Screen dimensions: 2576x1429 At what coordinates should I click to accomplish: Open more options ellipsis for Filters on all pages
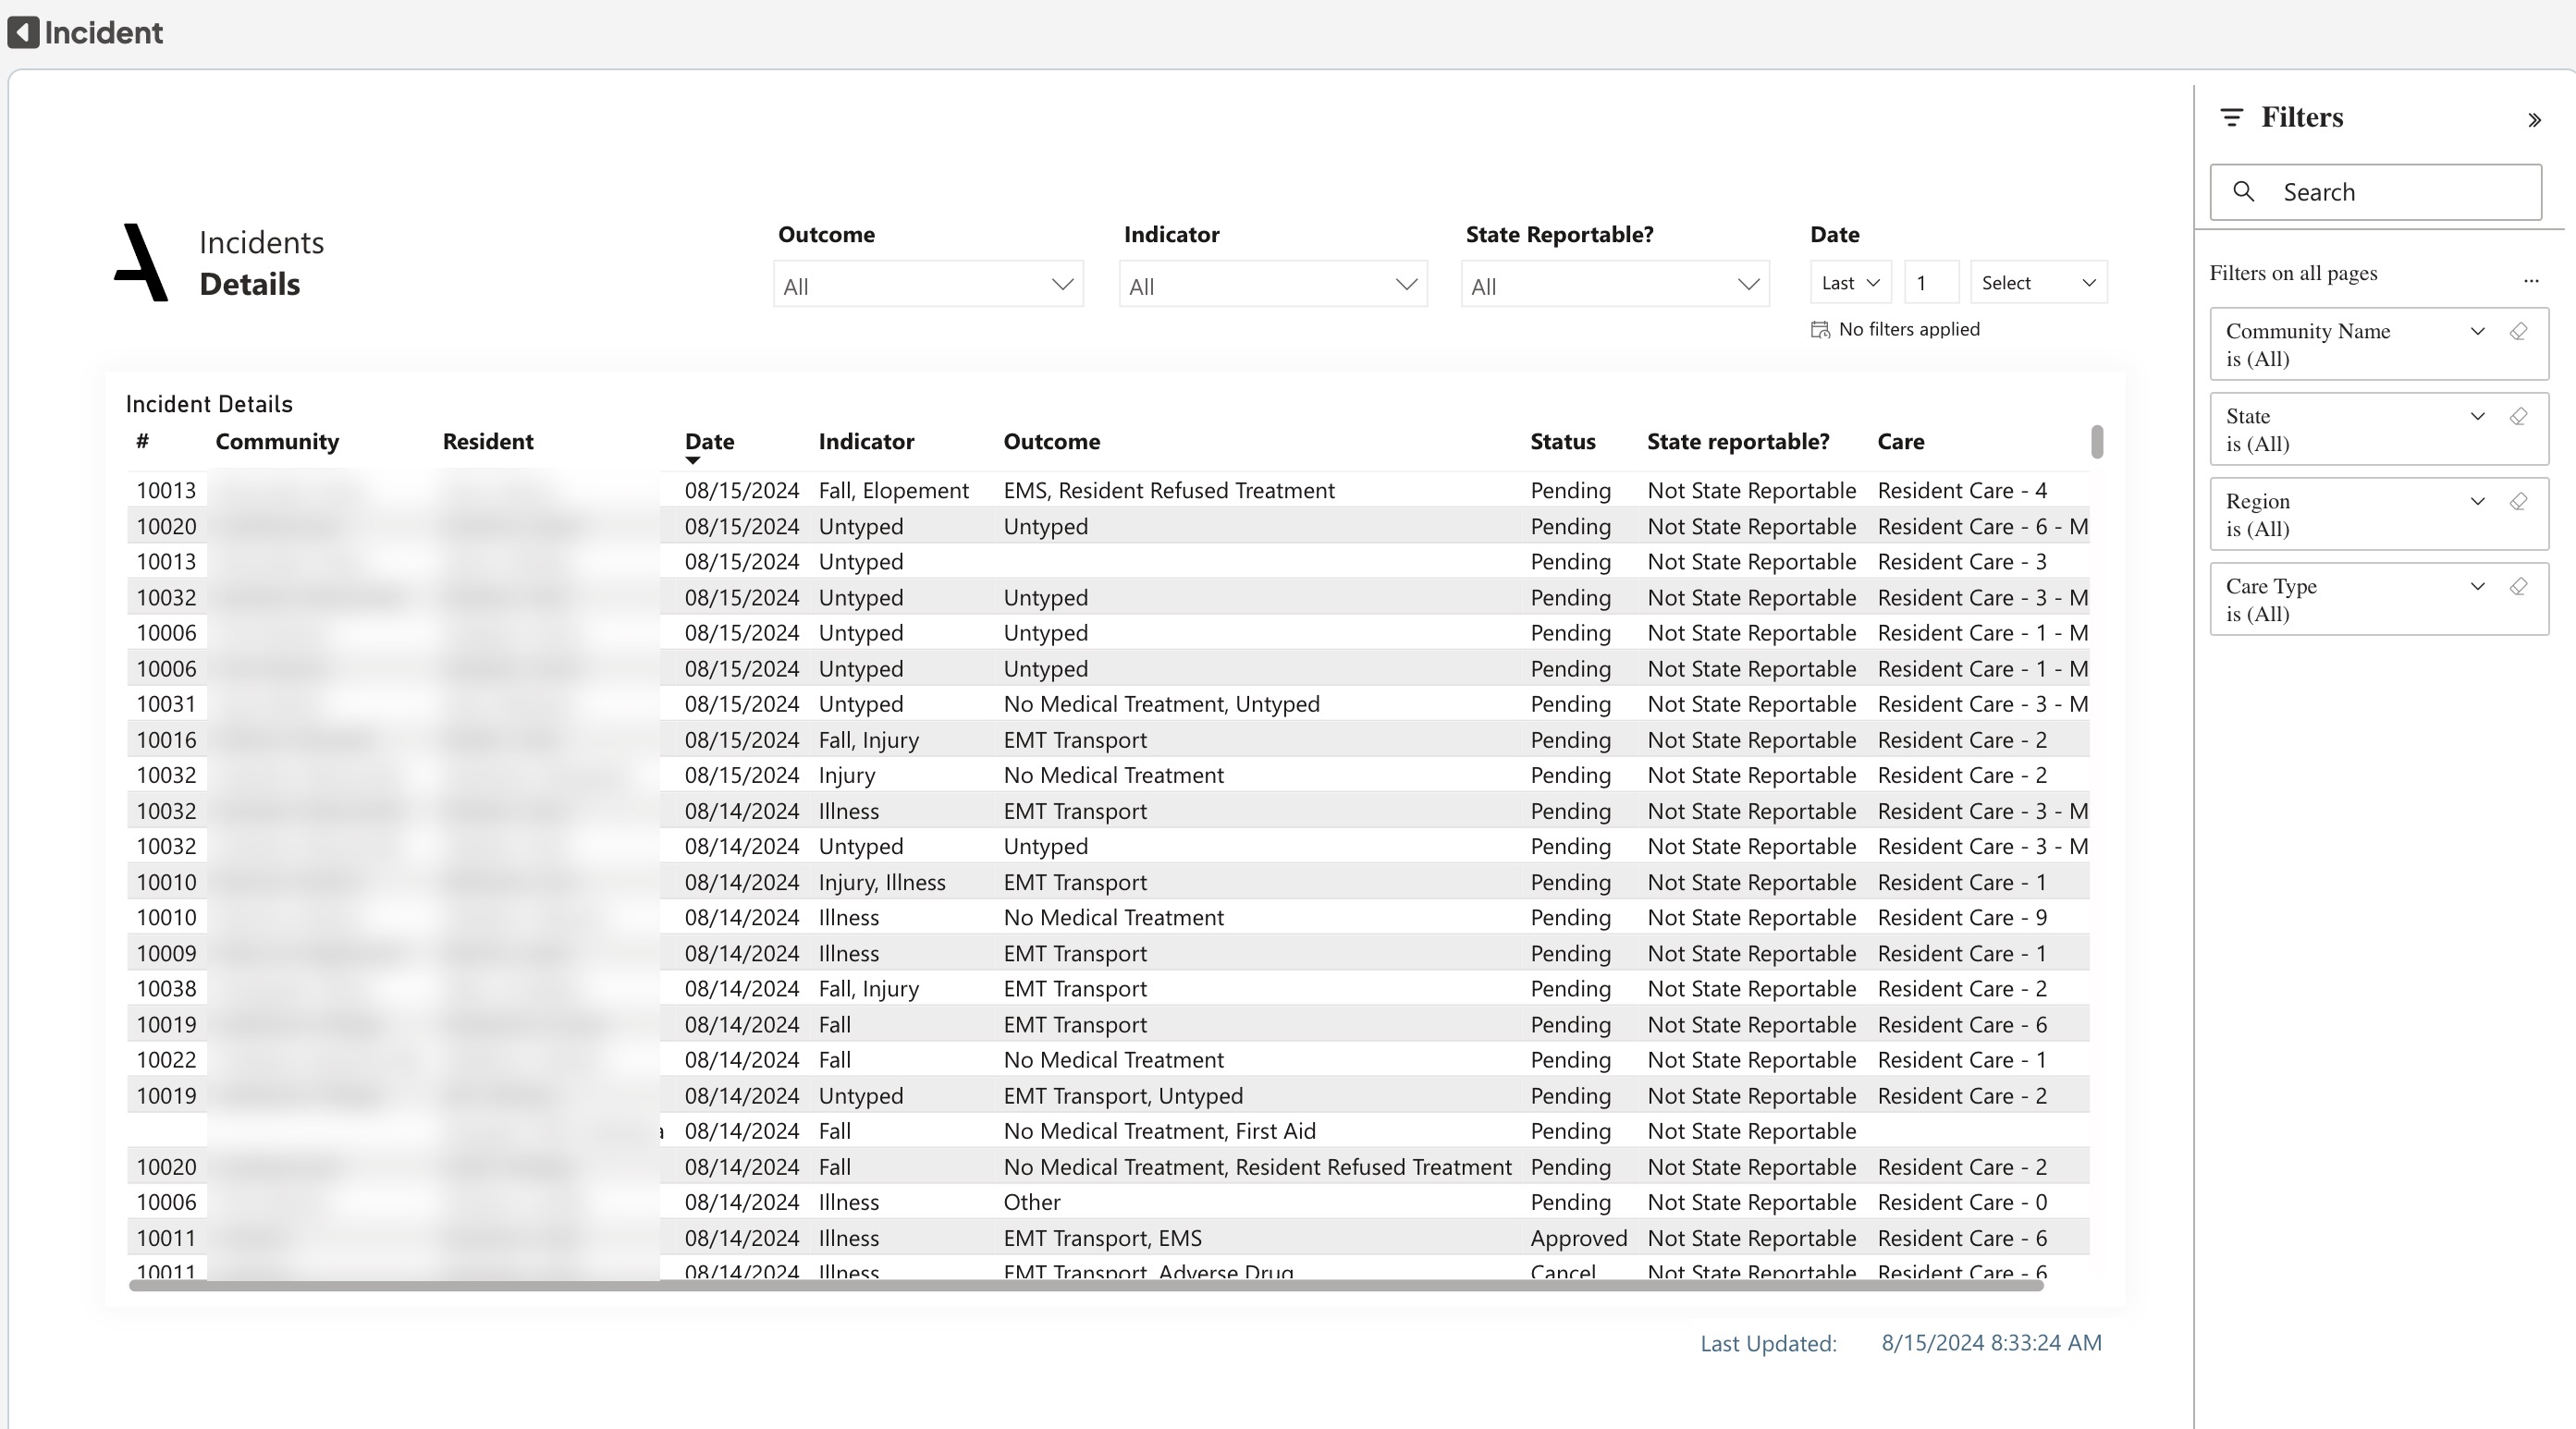tap(2530, 280)
